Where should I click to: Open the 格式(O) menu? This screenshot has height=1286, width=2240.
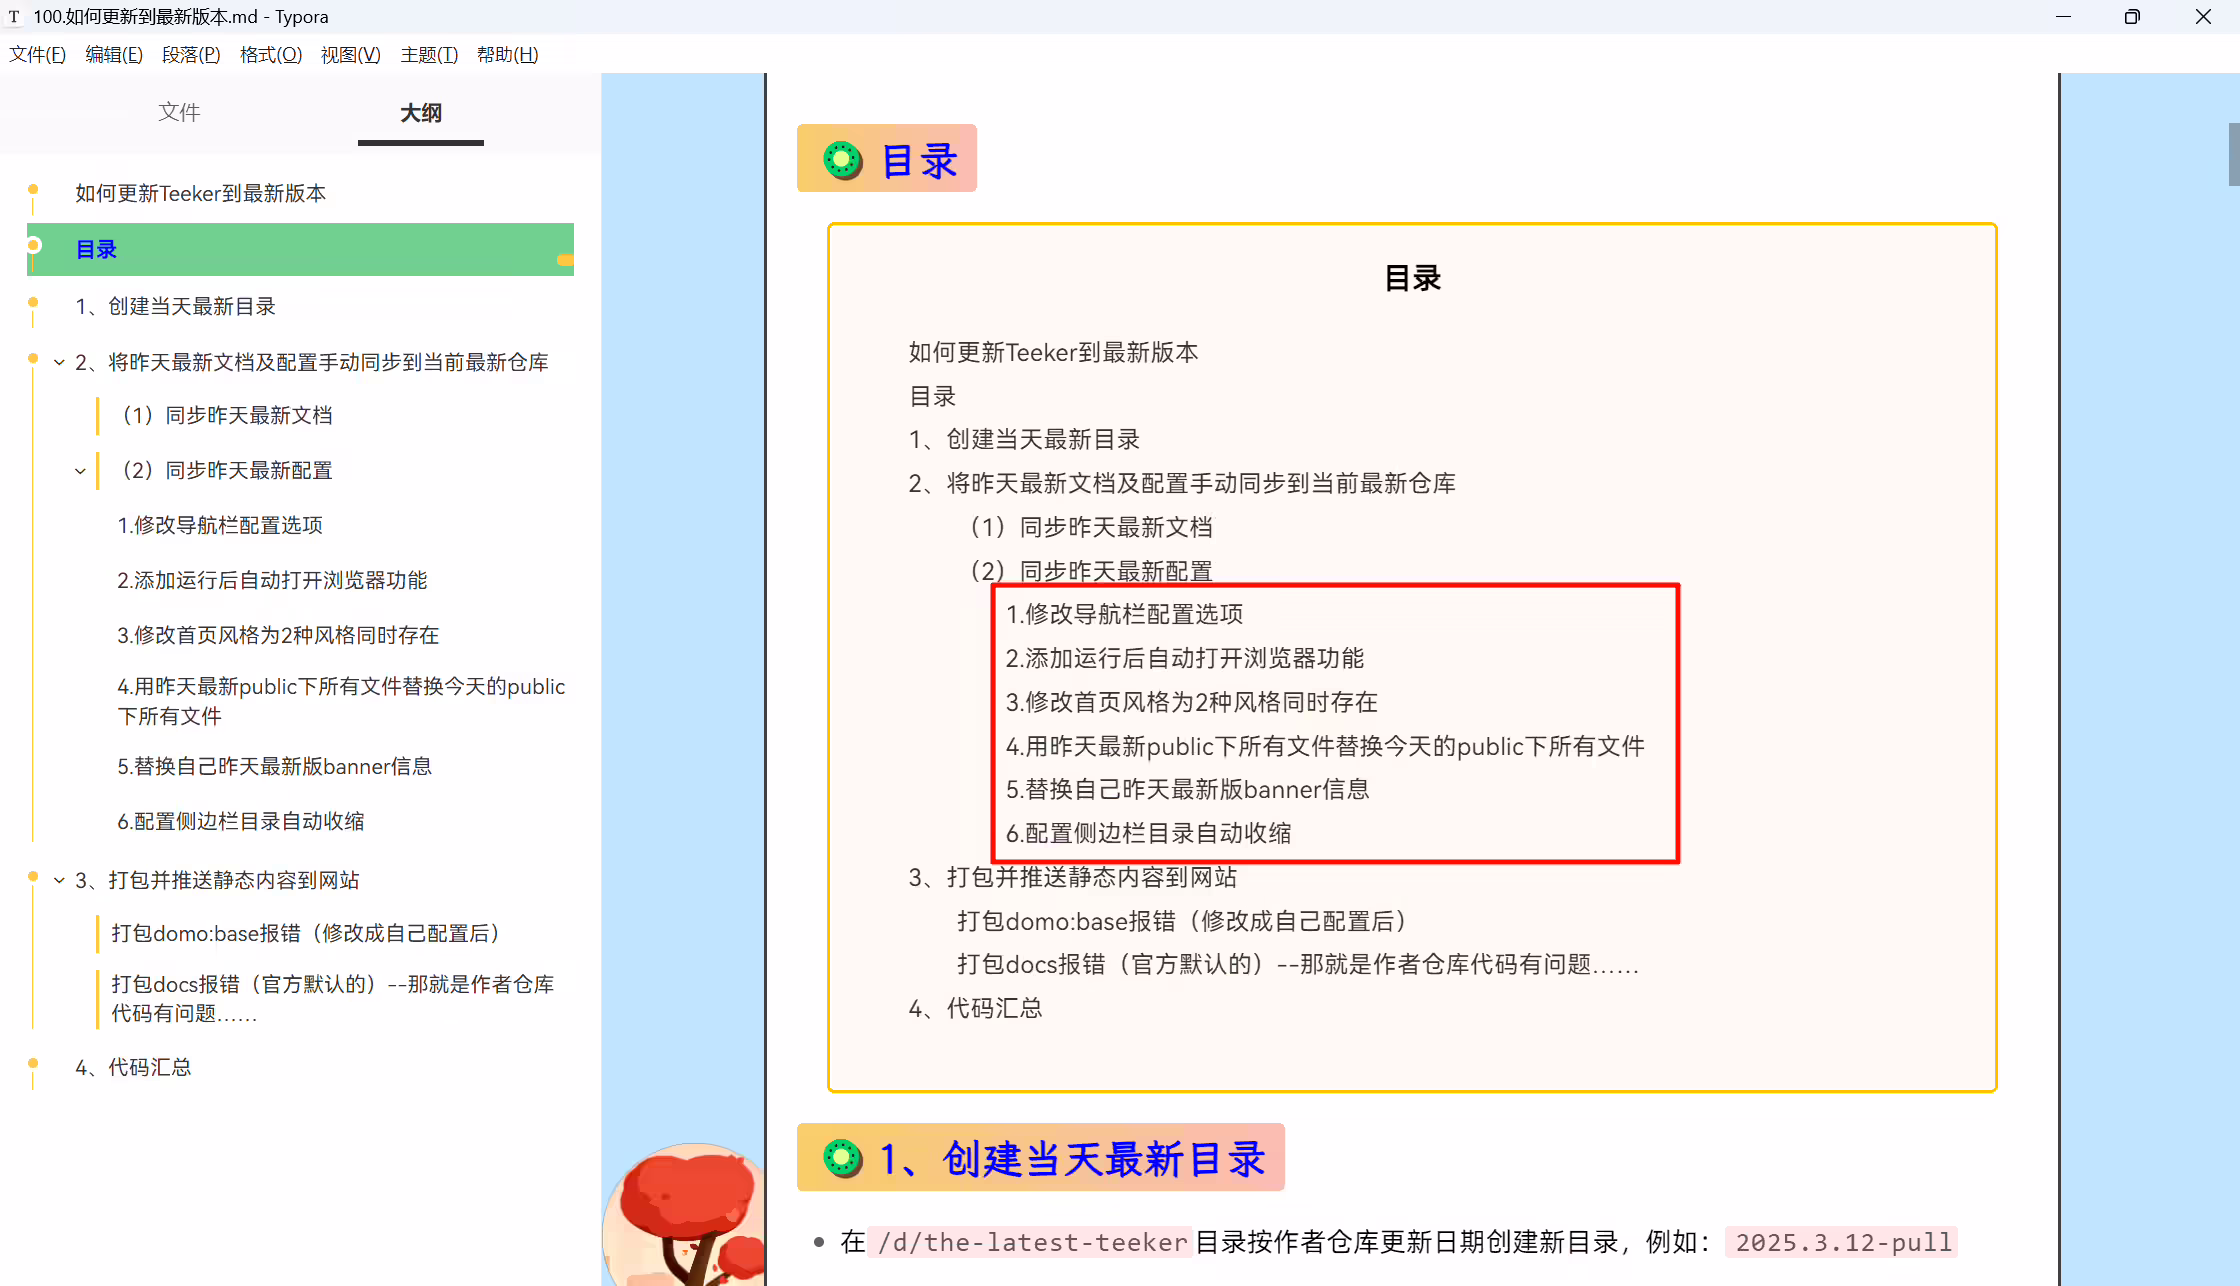(271, 54)
